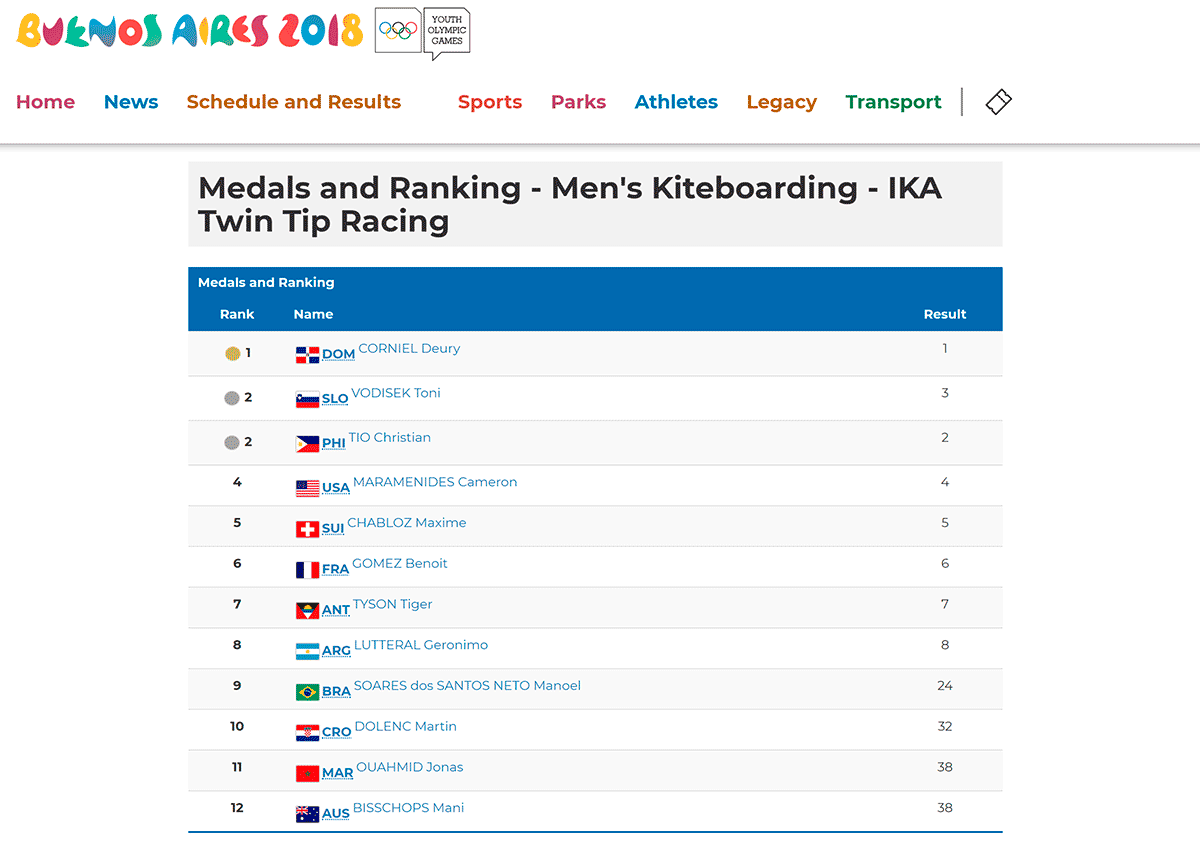
Task: Open athlete TIO Christian's profile
Action: pyautogui.click(x=390, y=438)
